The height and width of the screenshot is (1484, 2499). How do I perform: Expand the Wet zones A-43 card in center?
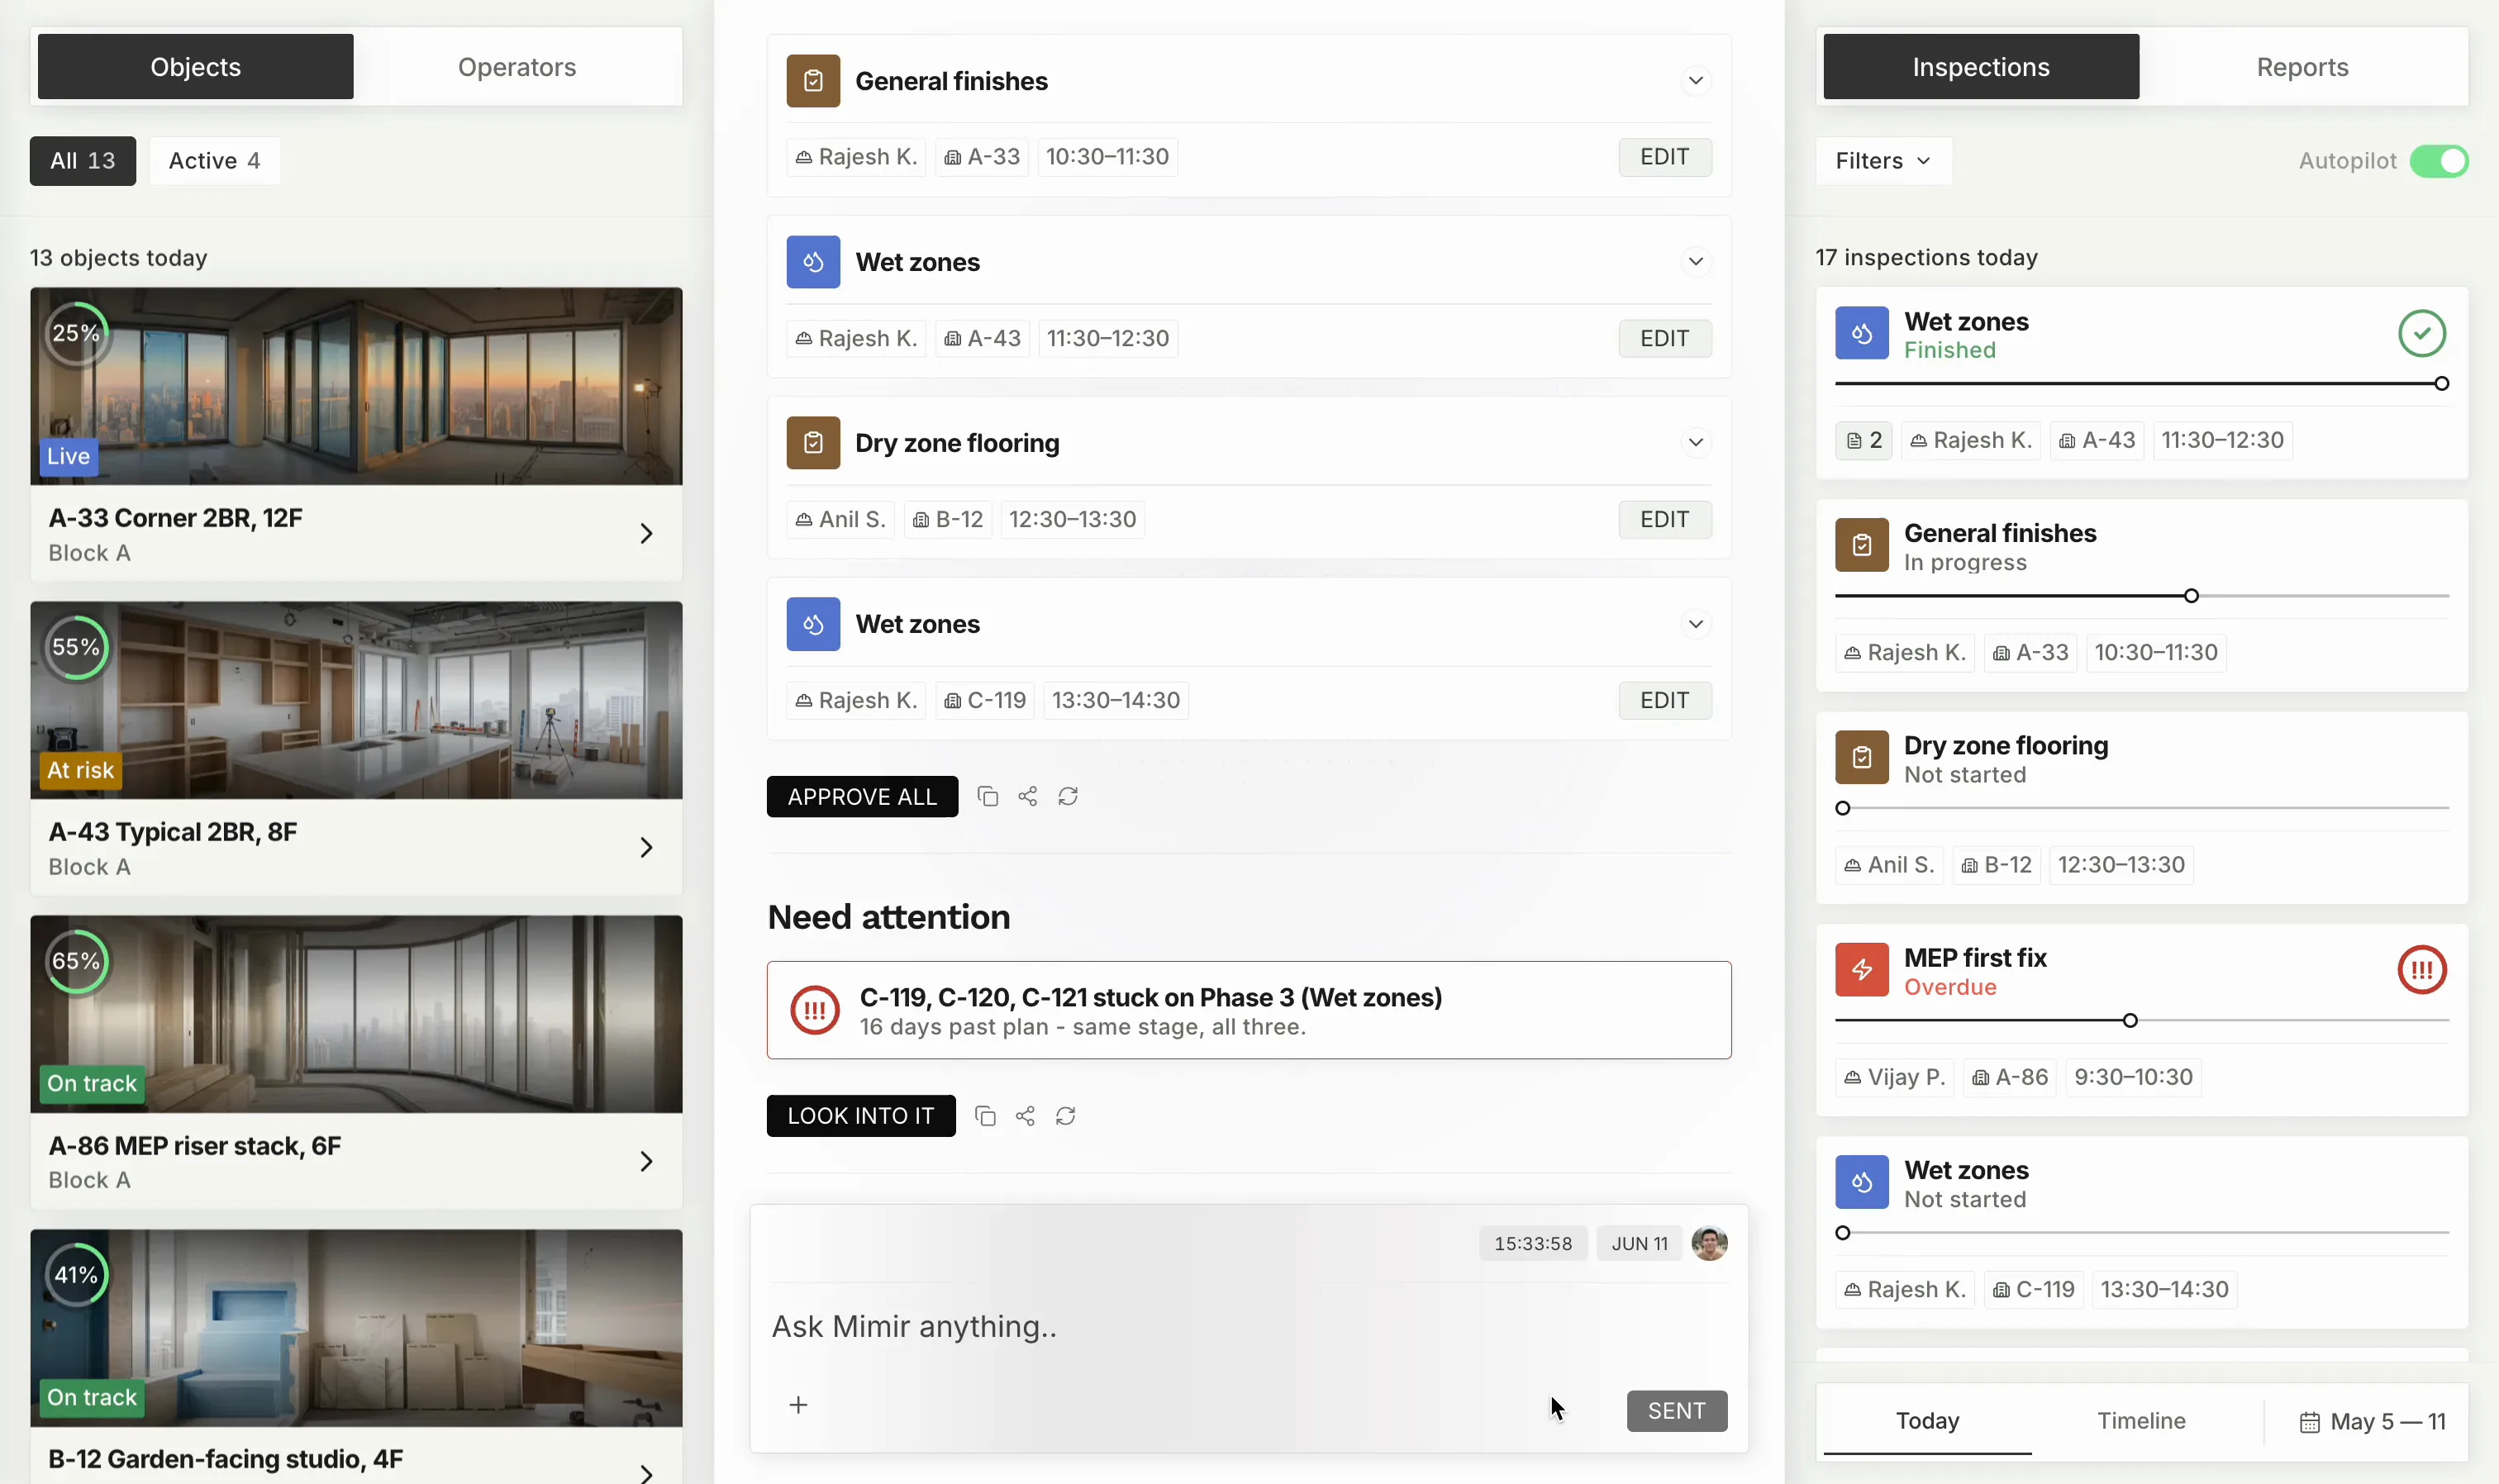coord(1696,262)
